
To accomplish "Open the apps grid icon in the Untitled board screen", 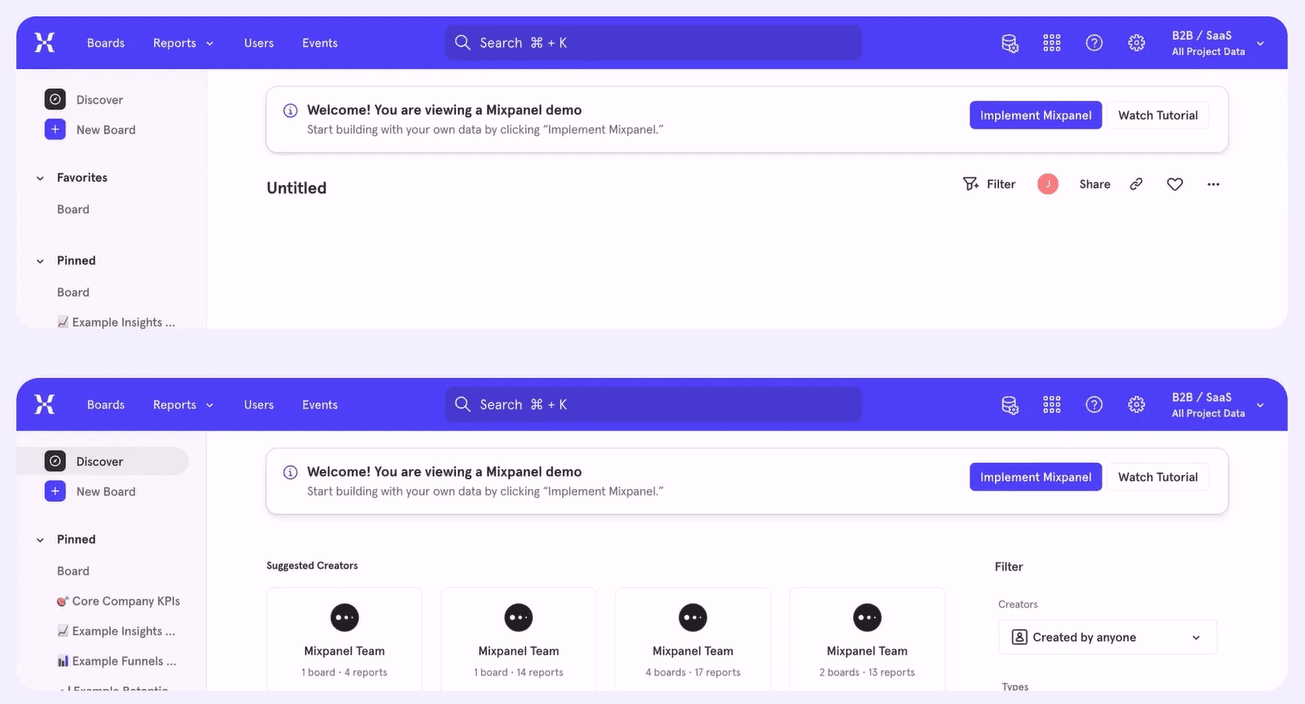I will point(1052,43).
